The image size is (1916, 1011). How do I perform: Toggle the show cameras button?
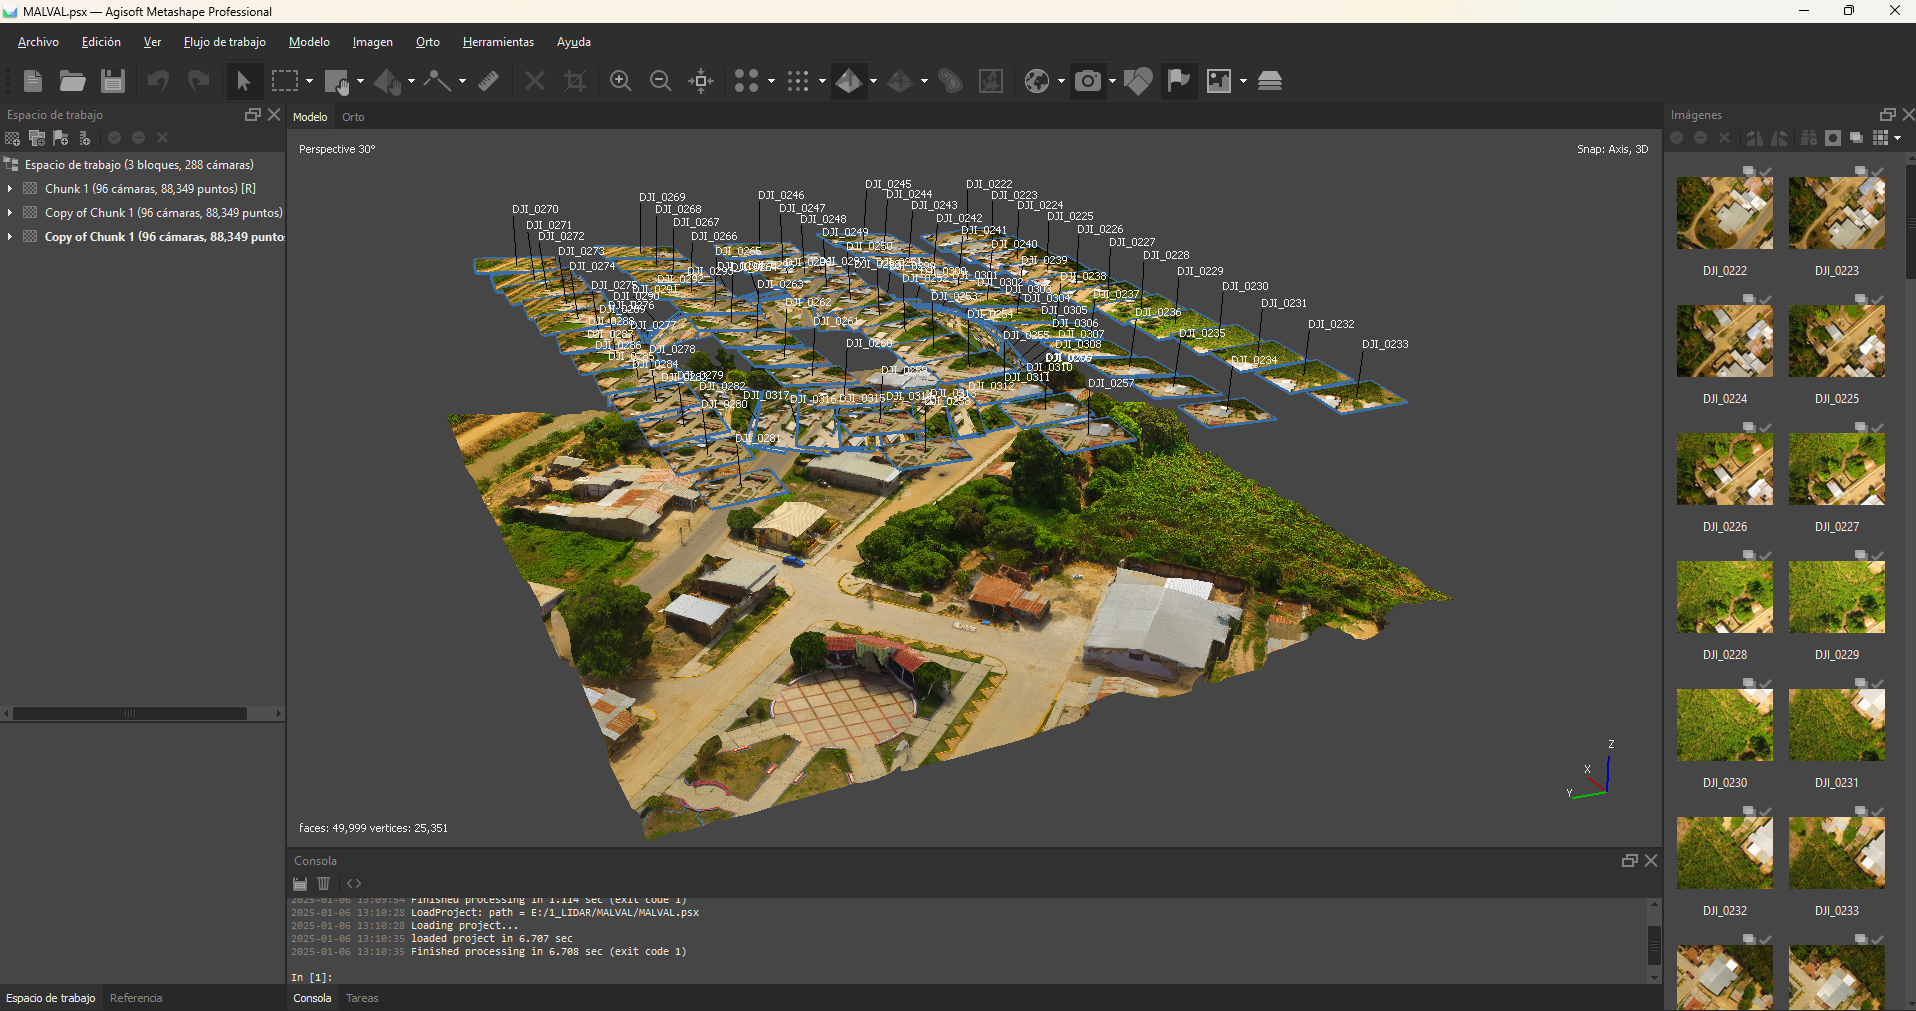1088,81
